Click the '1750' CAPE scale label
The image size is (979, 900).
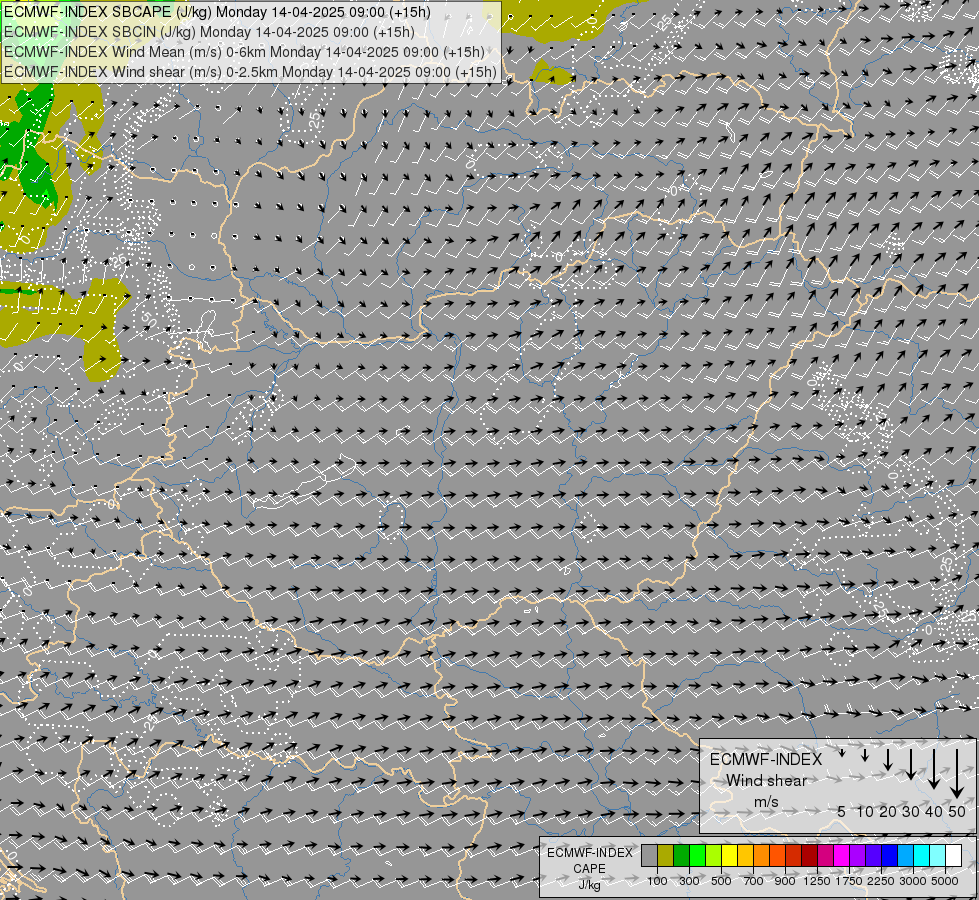click(849, 881)
